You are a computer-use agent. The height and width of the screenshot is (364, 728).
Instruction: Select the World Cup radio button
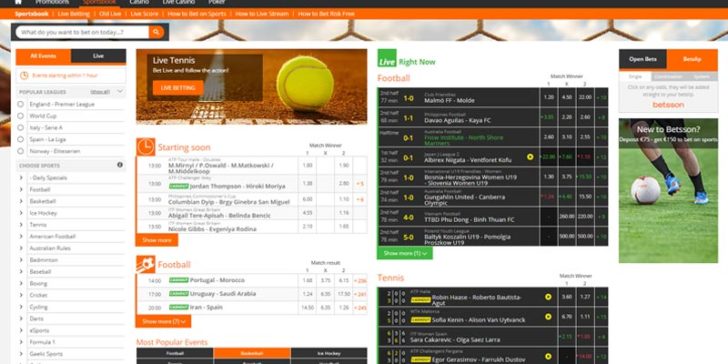[20, 116]
